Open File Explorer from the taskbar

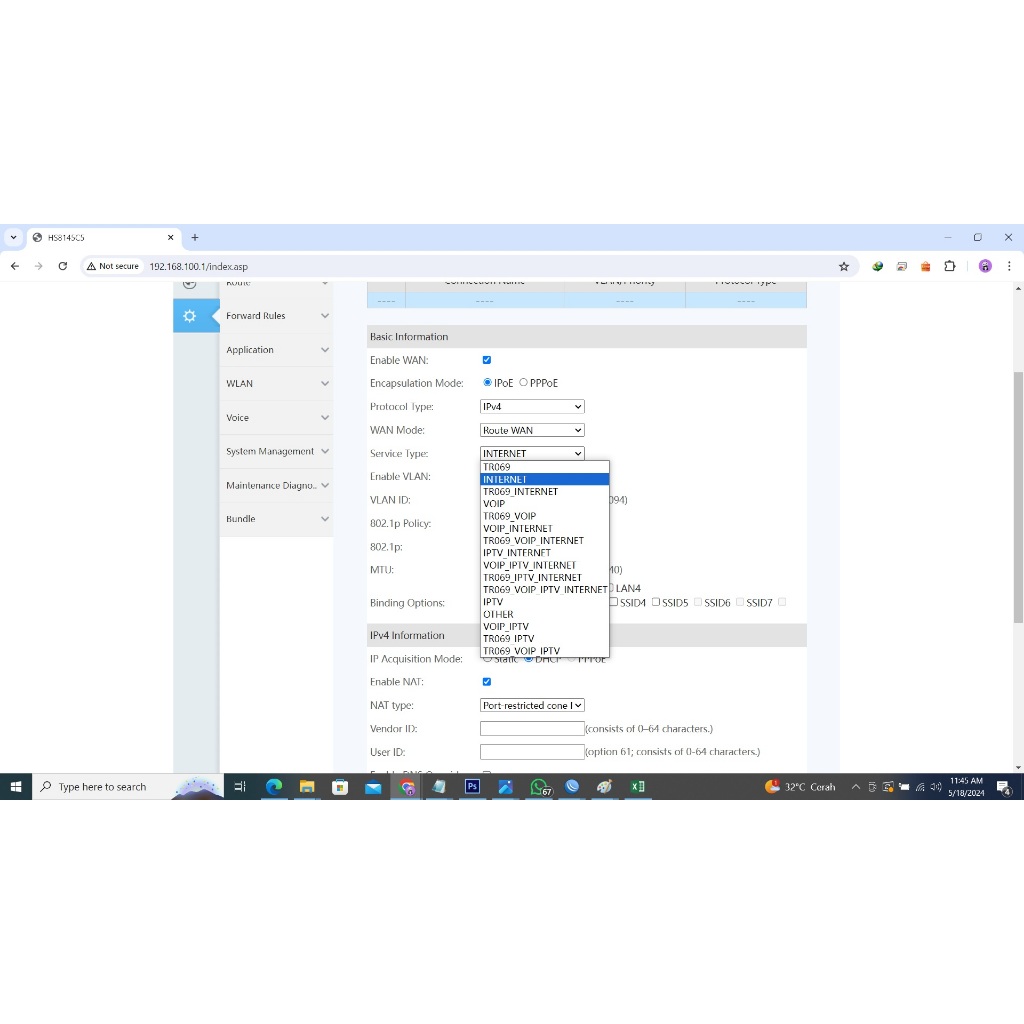pos(307,787)
